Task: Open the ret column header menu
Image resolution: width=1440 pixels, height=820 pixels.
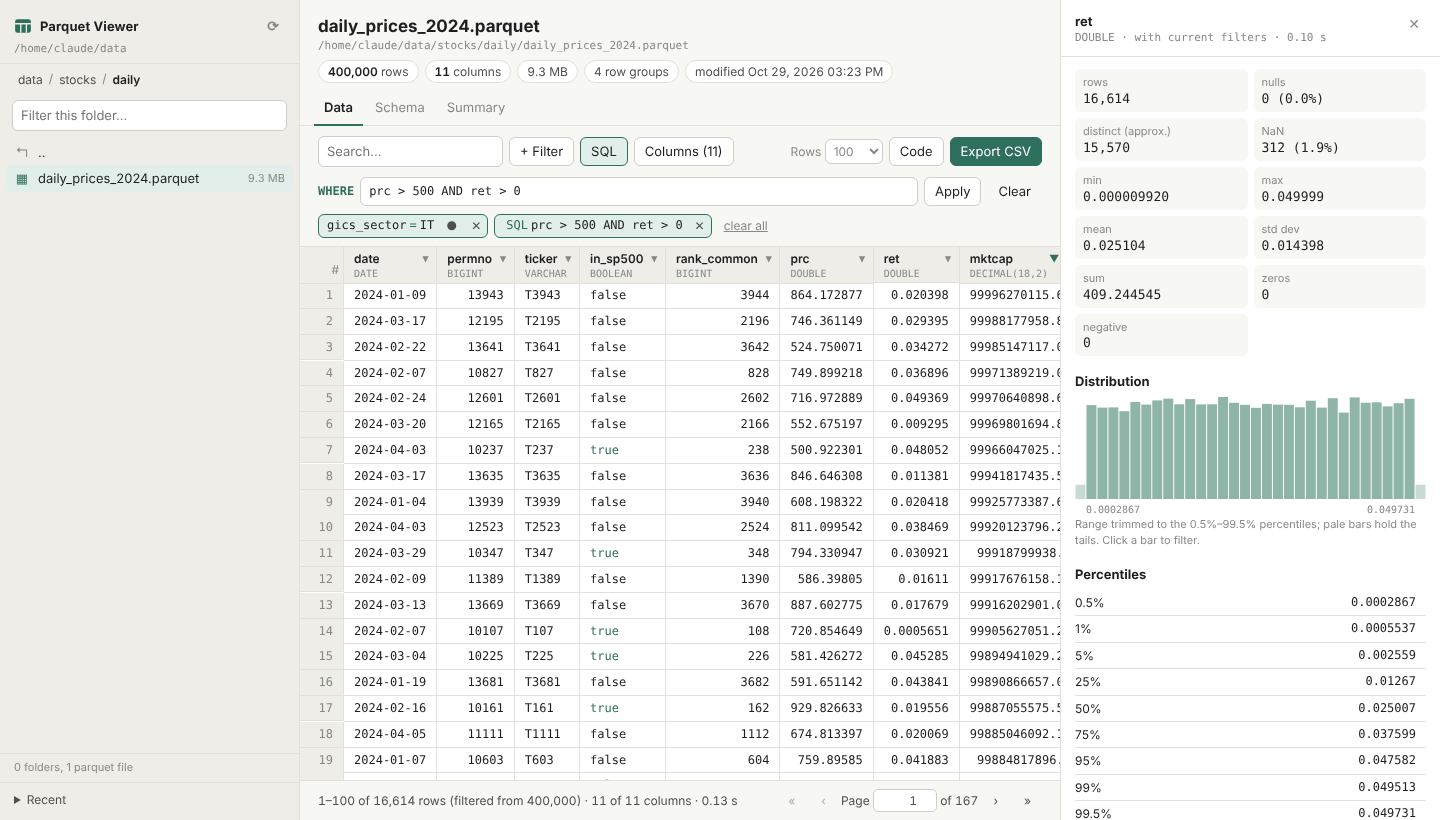Action: point(947,259)
